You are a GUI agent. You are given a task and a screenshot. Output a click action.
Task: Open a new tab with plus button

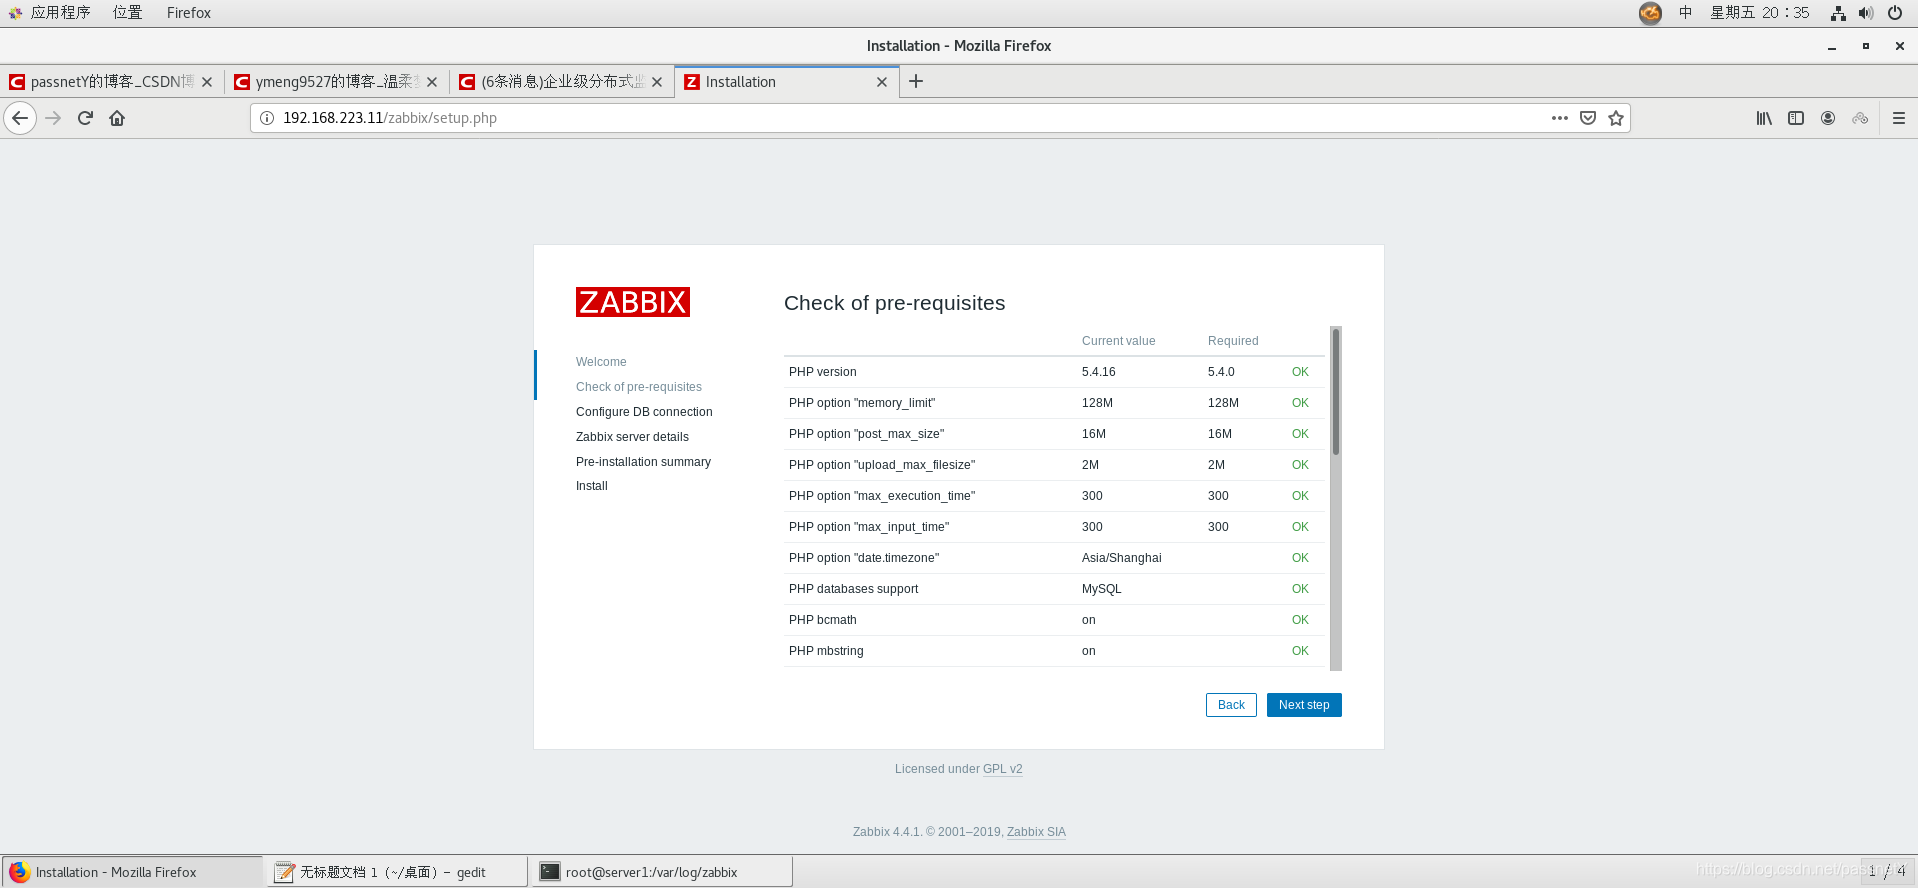[916, 82]
